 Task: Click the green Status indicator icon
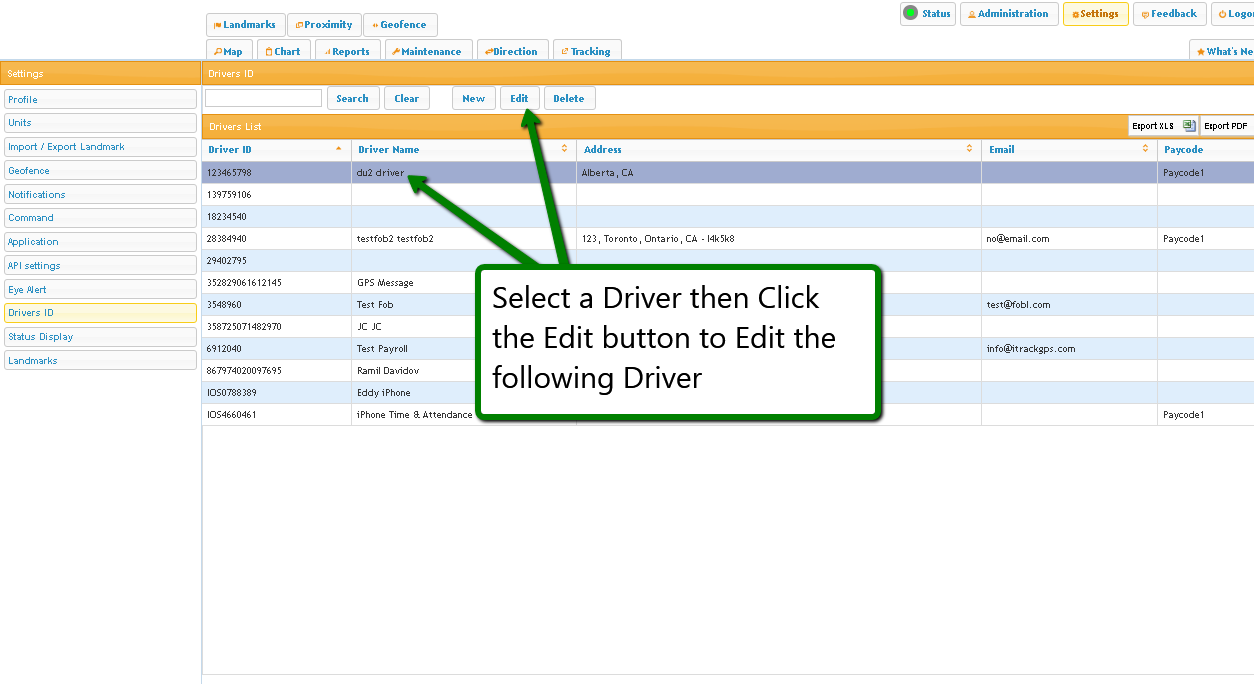coord(910,13)
